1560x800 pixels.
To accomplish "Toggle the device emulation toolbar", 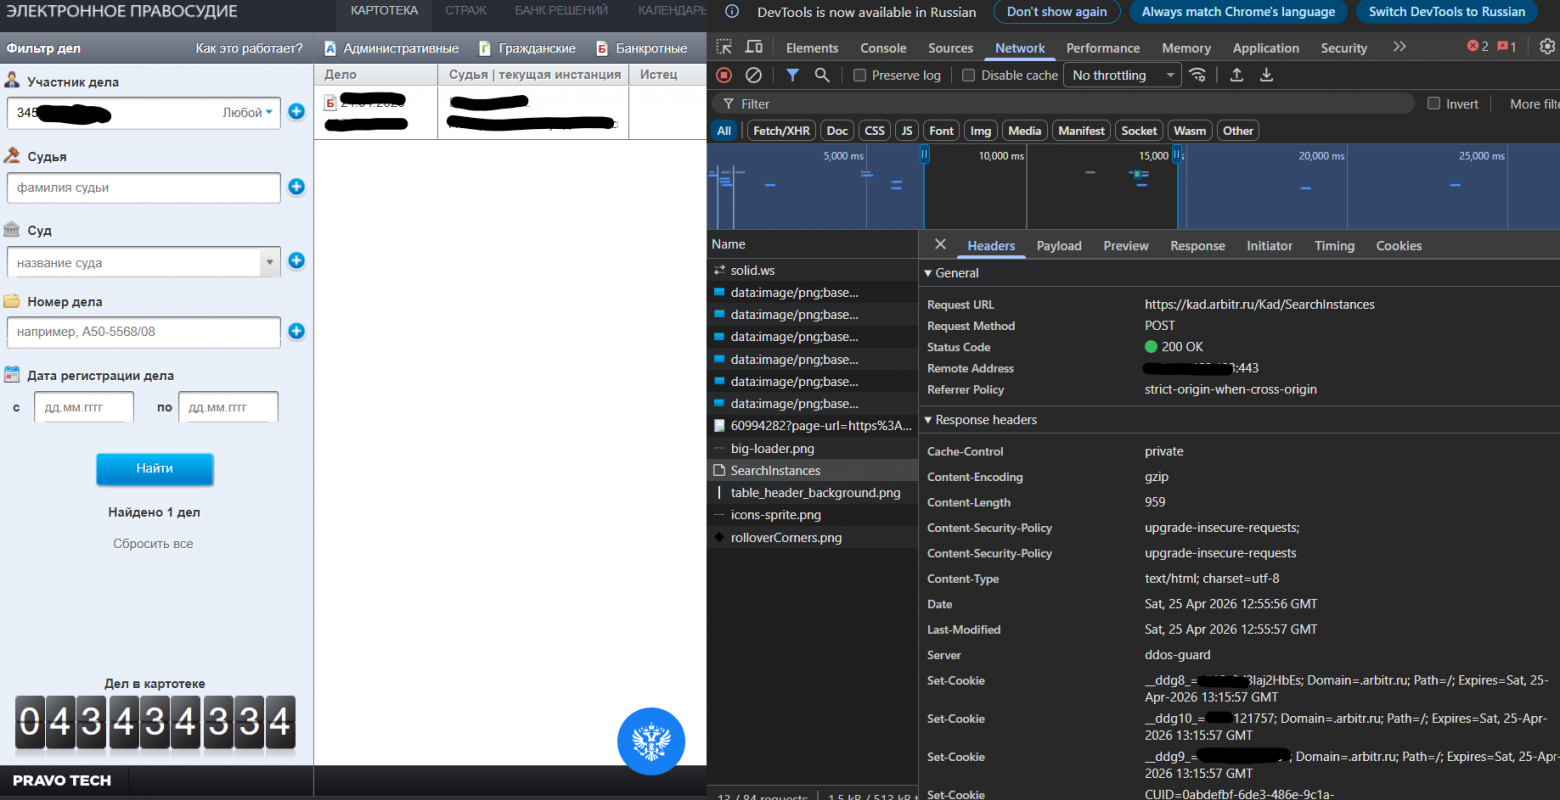I will click(753, 46).
